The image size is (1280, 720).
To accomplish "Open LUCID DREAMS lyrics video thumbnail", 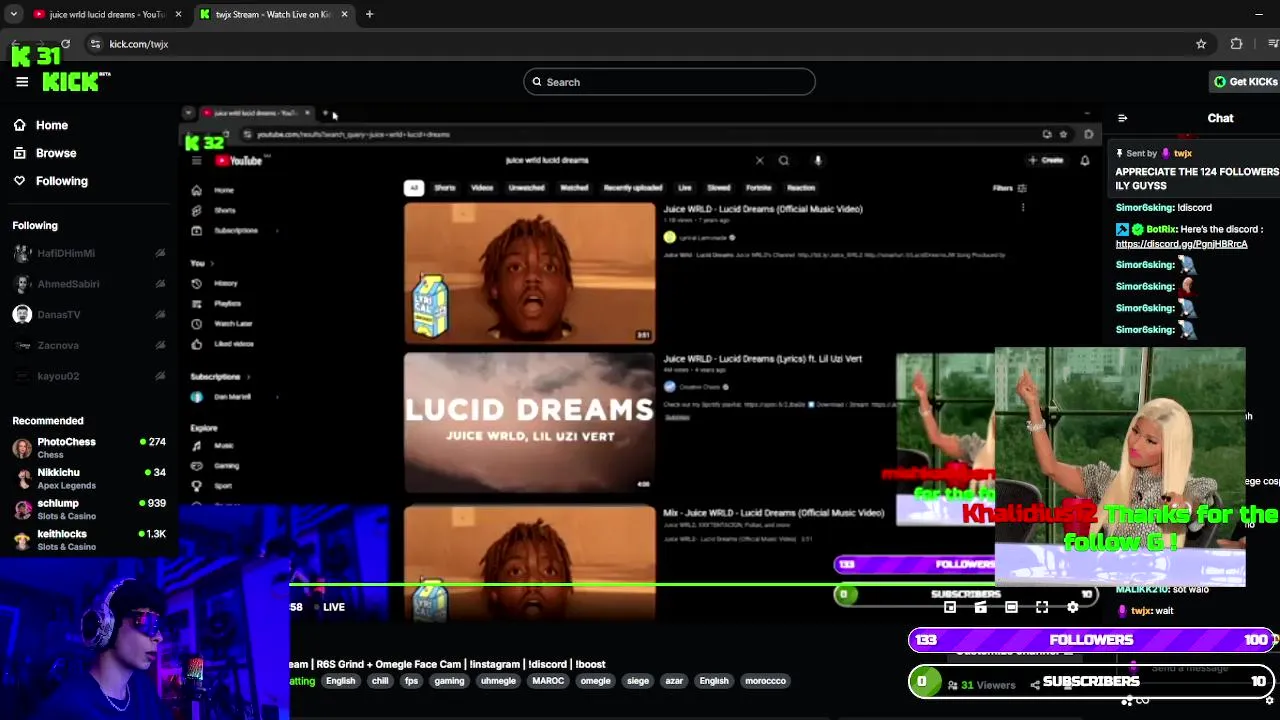I will [x=530, y=422].
